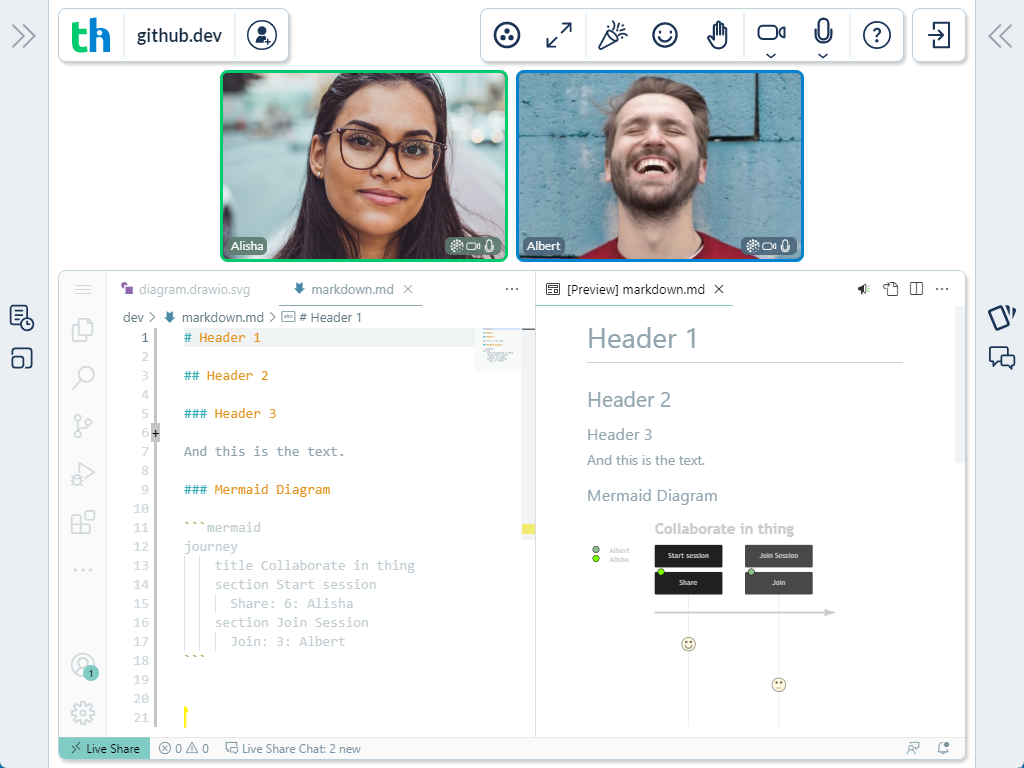Open the Run and Debug icon
This screenshot has width=1024, height=768.
click(x=83, y=473)
